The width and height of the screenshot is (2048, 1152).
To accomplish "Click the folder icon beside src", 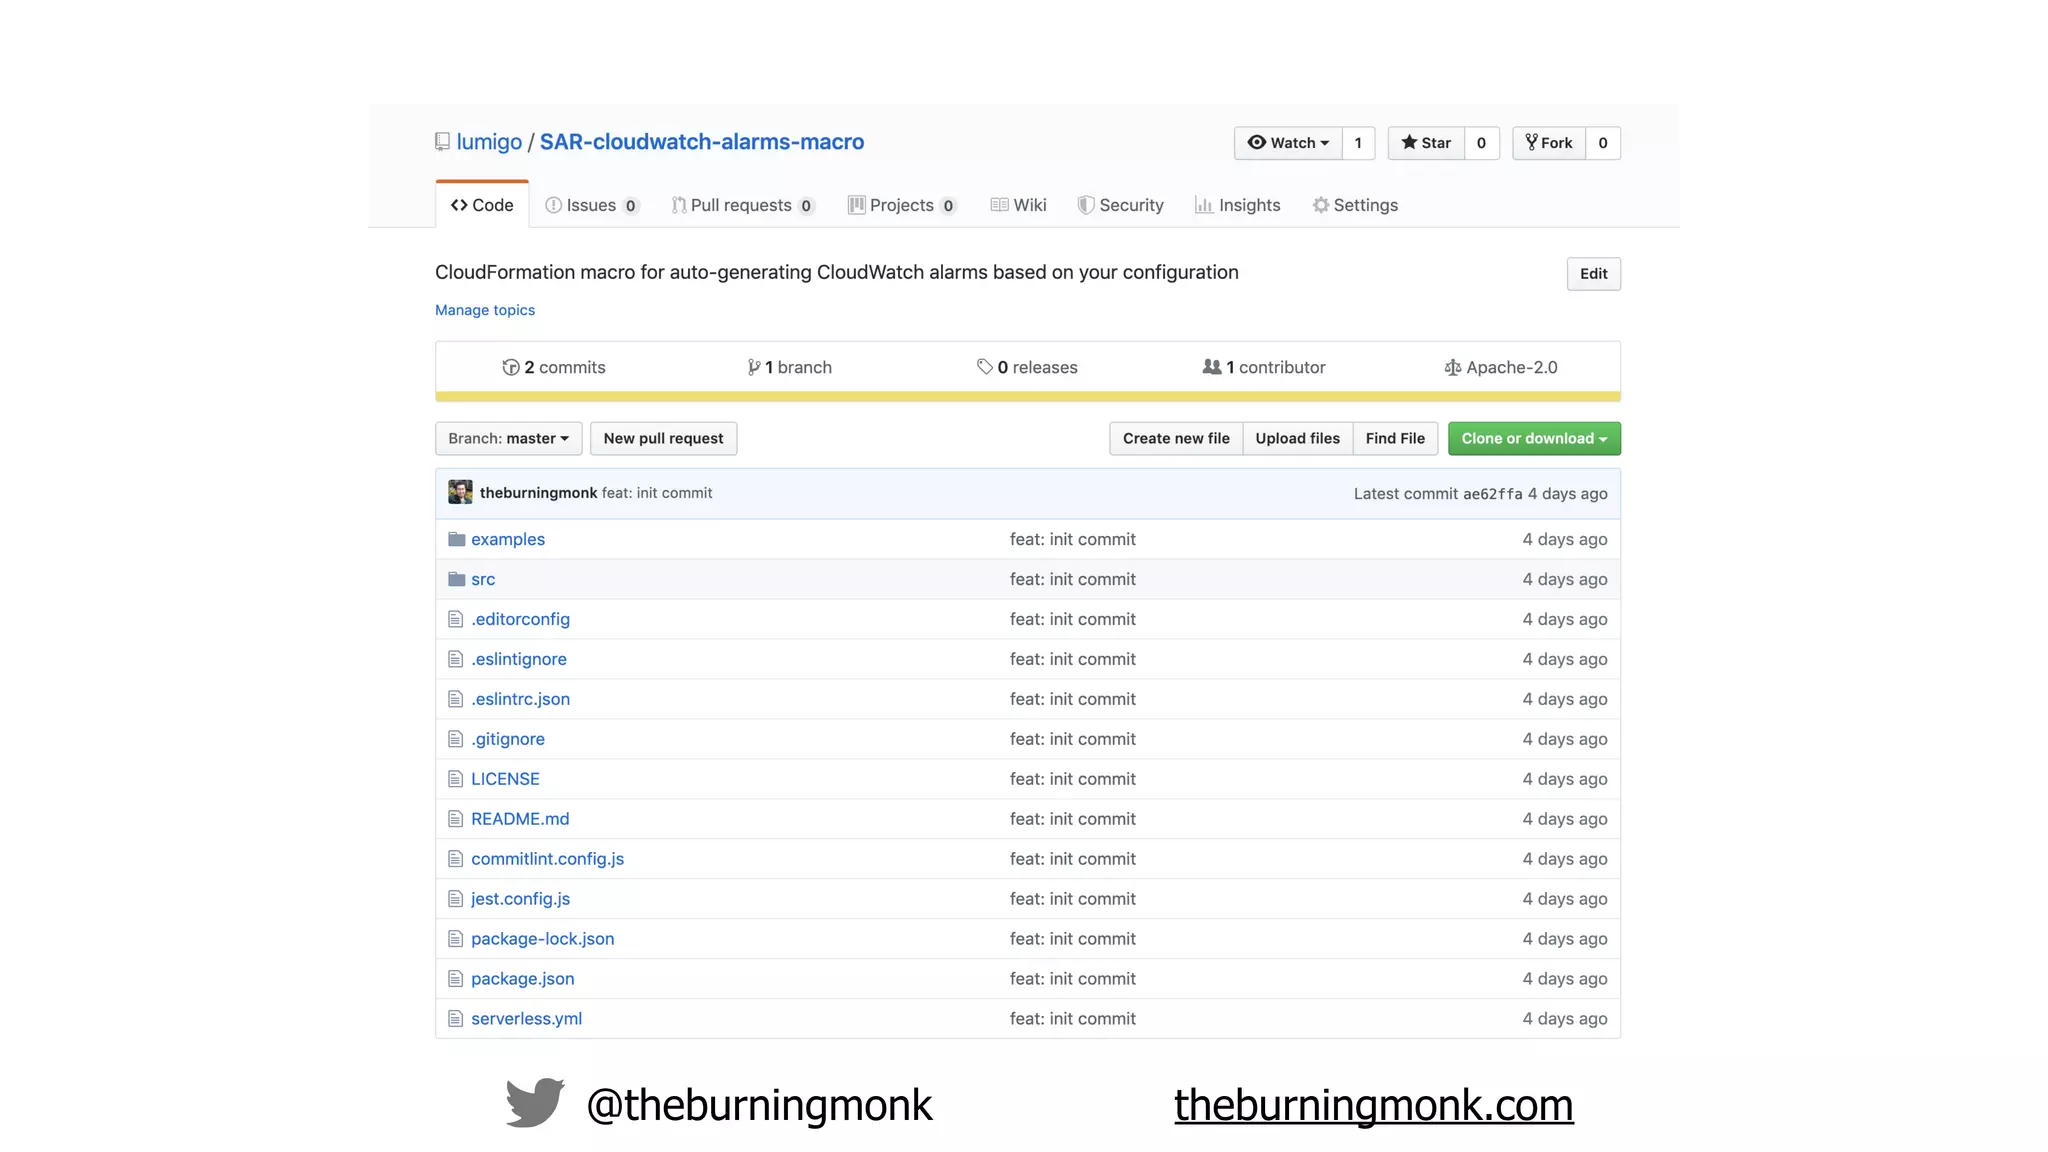I will click(x=457, y=579).
